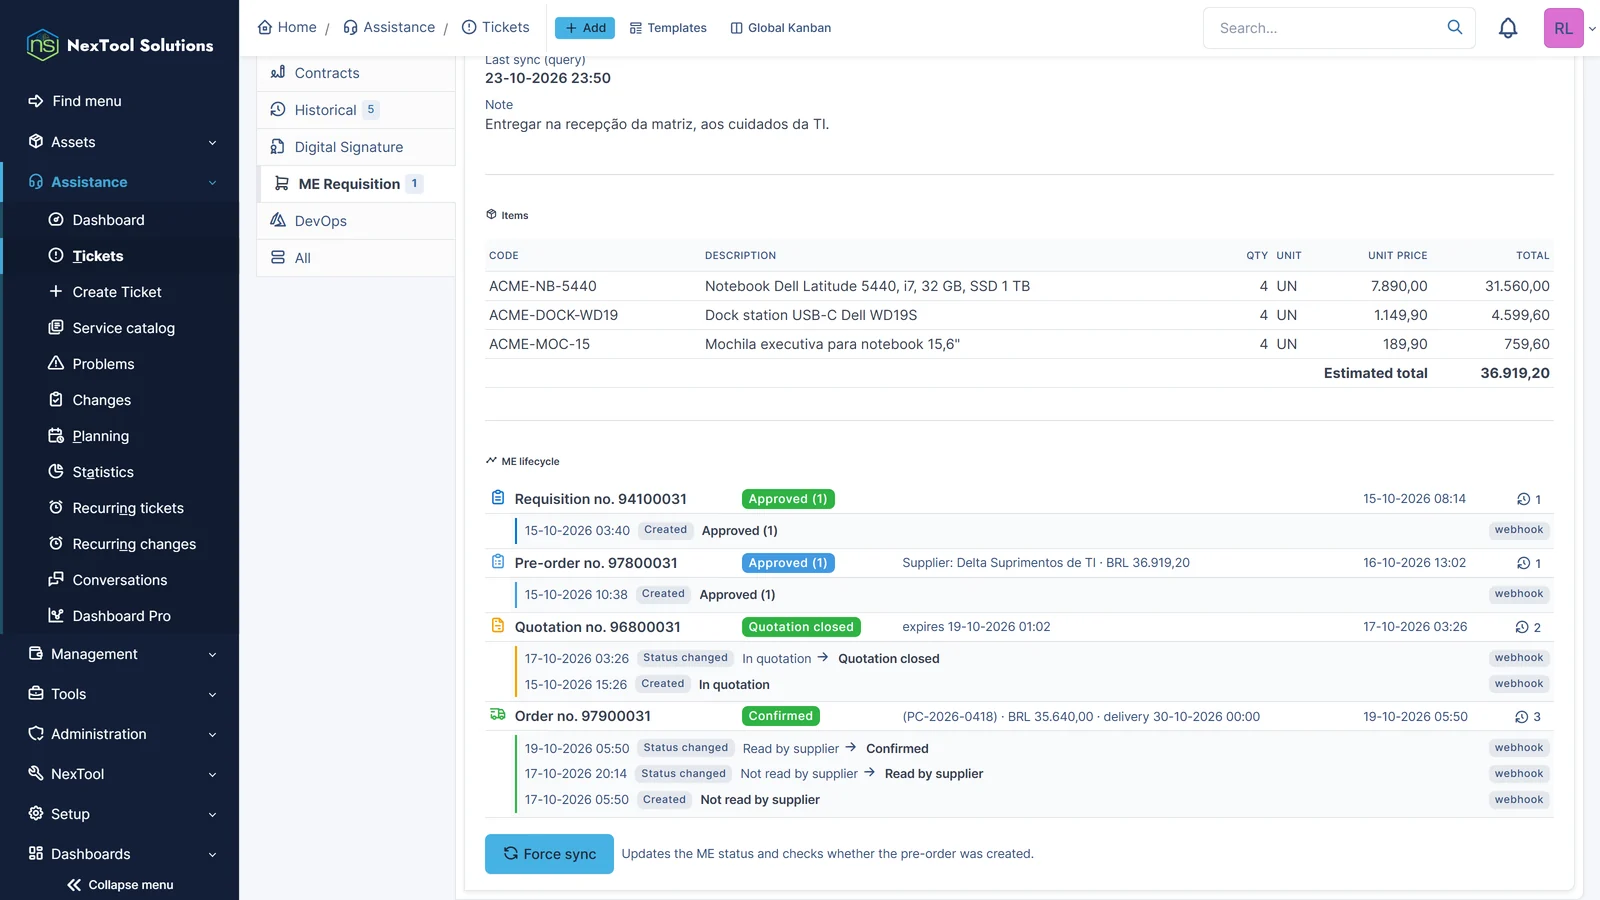Click the Requisition no. 94100031 document icon
The width and height of the screenshot is (1600, 900).
coord(498,498)
